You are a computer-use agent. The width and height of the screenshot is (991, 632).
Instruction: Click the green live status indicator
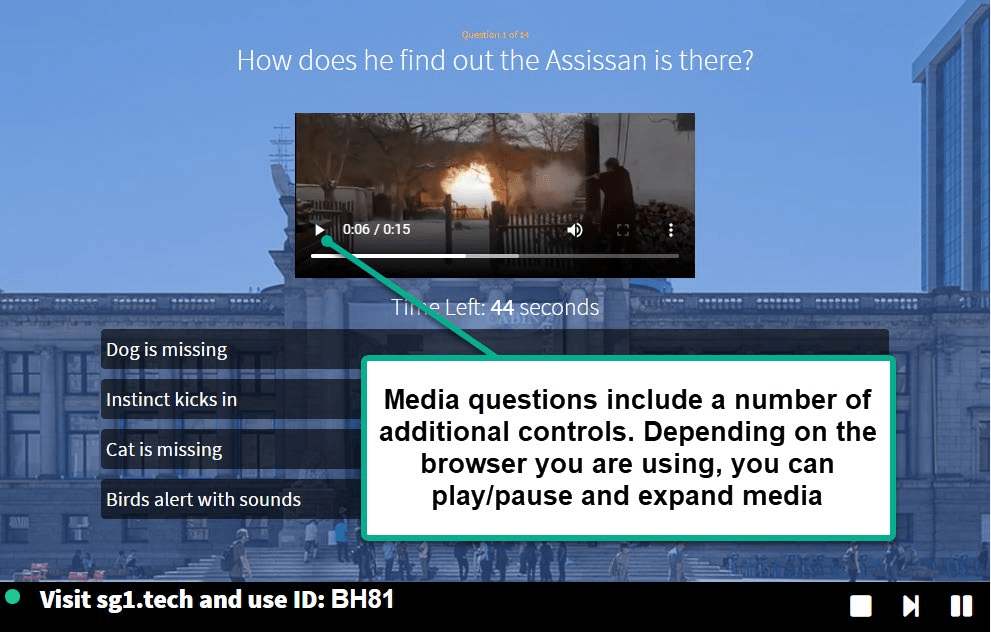[x=14, y=599]
